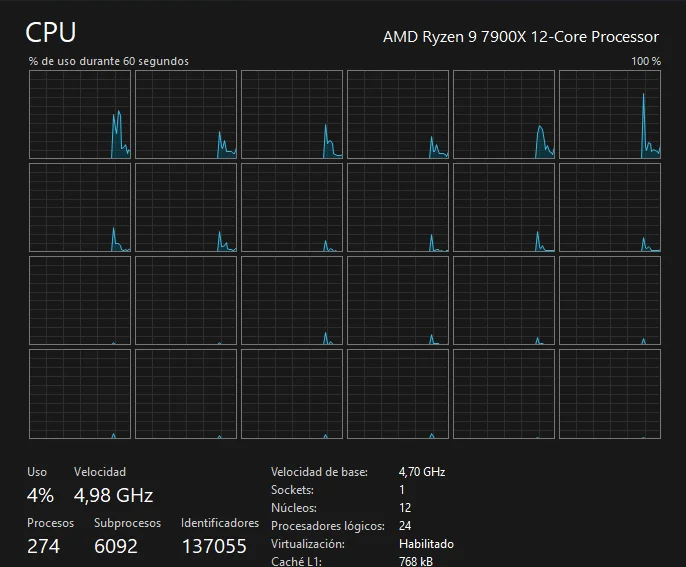Viewport: 686px width, 567px height.
Task: Click the Procesadores lógicos value 24
Action: 405,526
